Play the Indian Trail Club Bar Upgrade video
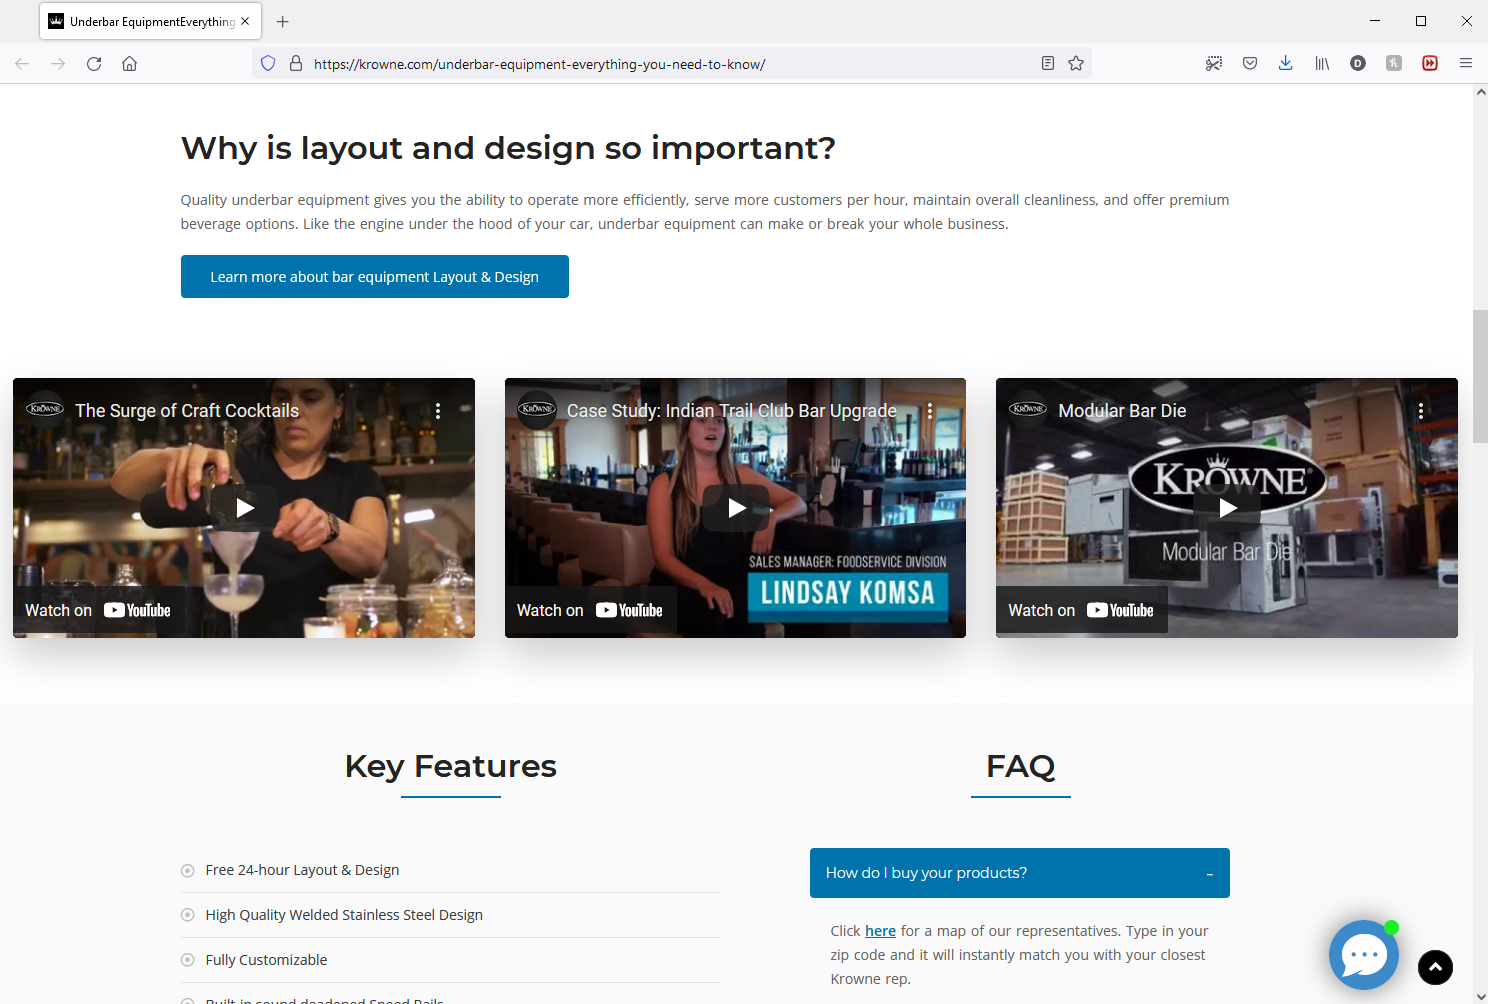 [x=736, y=508]
